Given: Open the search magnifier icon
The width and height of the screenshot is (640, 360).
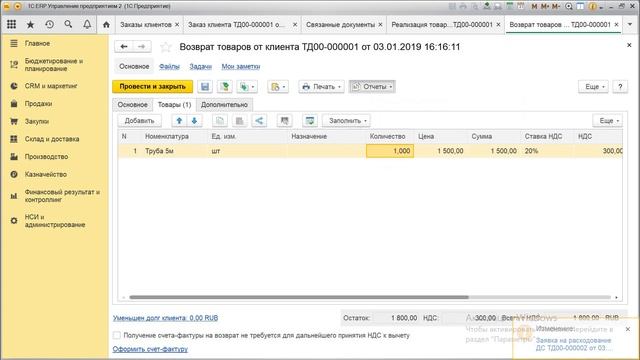Looking at the screenshot, I should (x=68, y=24).
